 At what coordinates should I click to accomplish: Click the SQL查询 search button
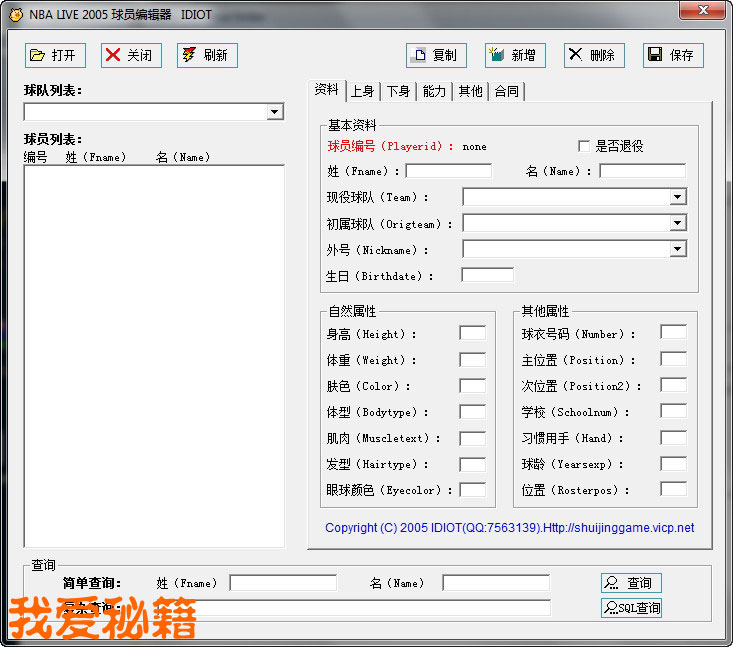[631, 608]
